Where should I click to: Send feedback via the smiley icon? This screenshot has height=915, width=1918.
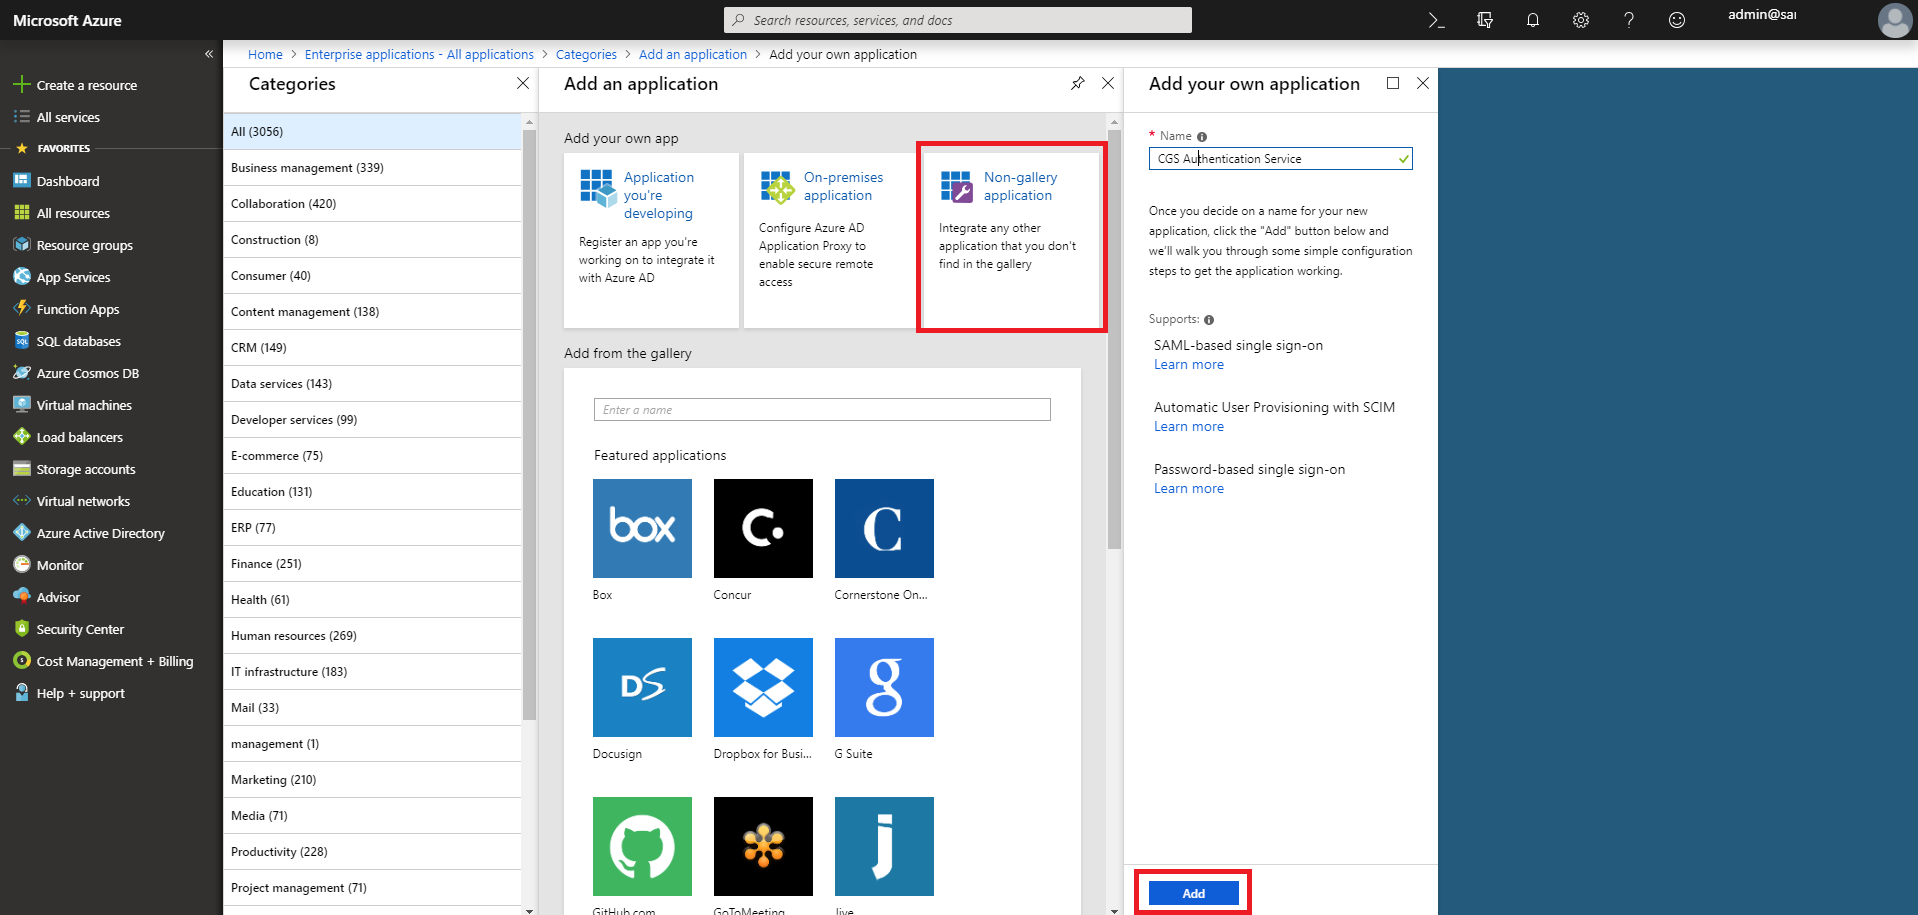[1677, 20]
